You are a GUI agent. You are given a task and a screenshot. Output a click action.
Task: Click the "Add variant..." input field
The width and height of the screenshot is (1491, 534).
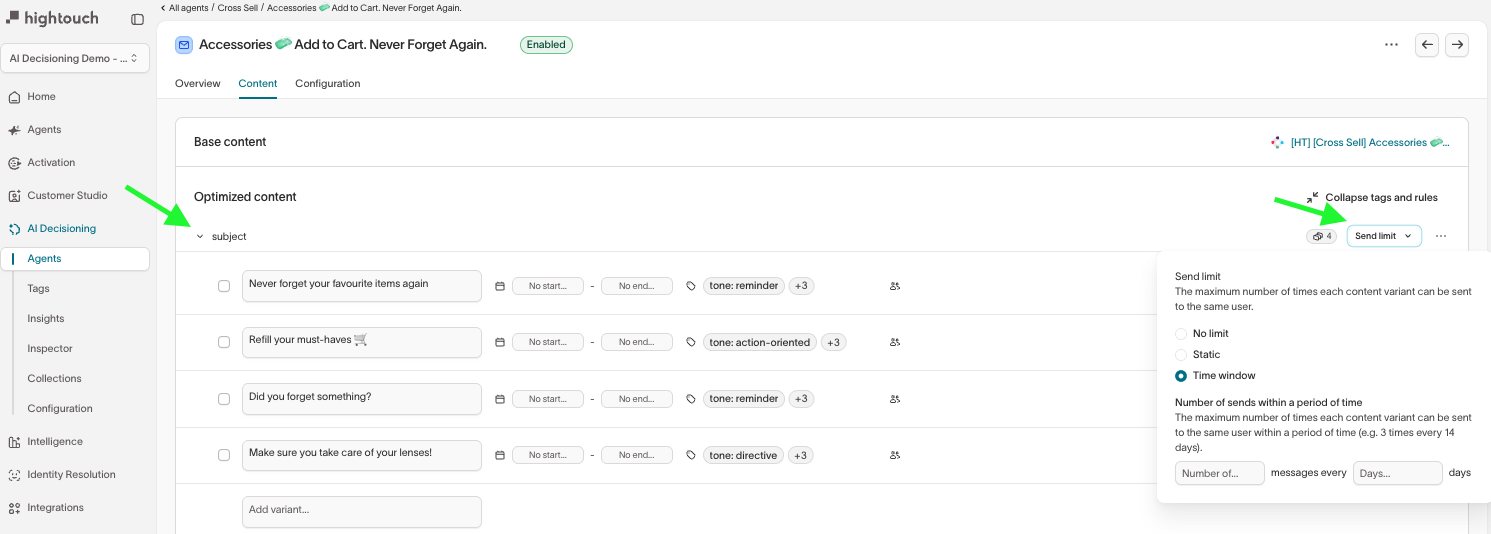click(x=361, y=510)
